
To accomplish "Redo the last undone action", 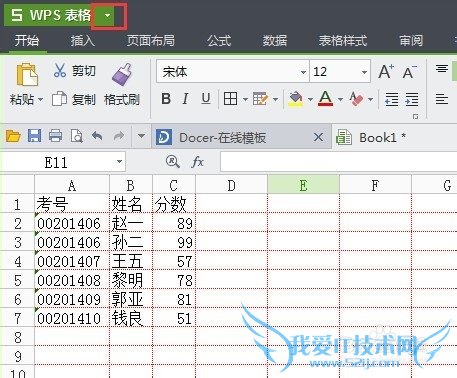I will (x=118, y=136).
